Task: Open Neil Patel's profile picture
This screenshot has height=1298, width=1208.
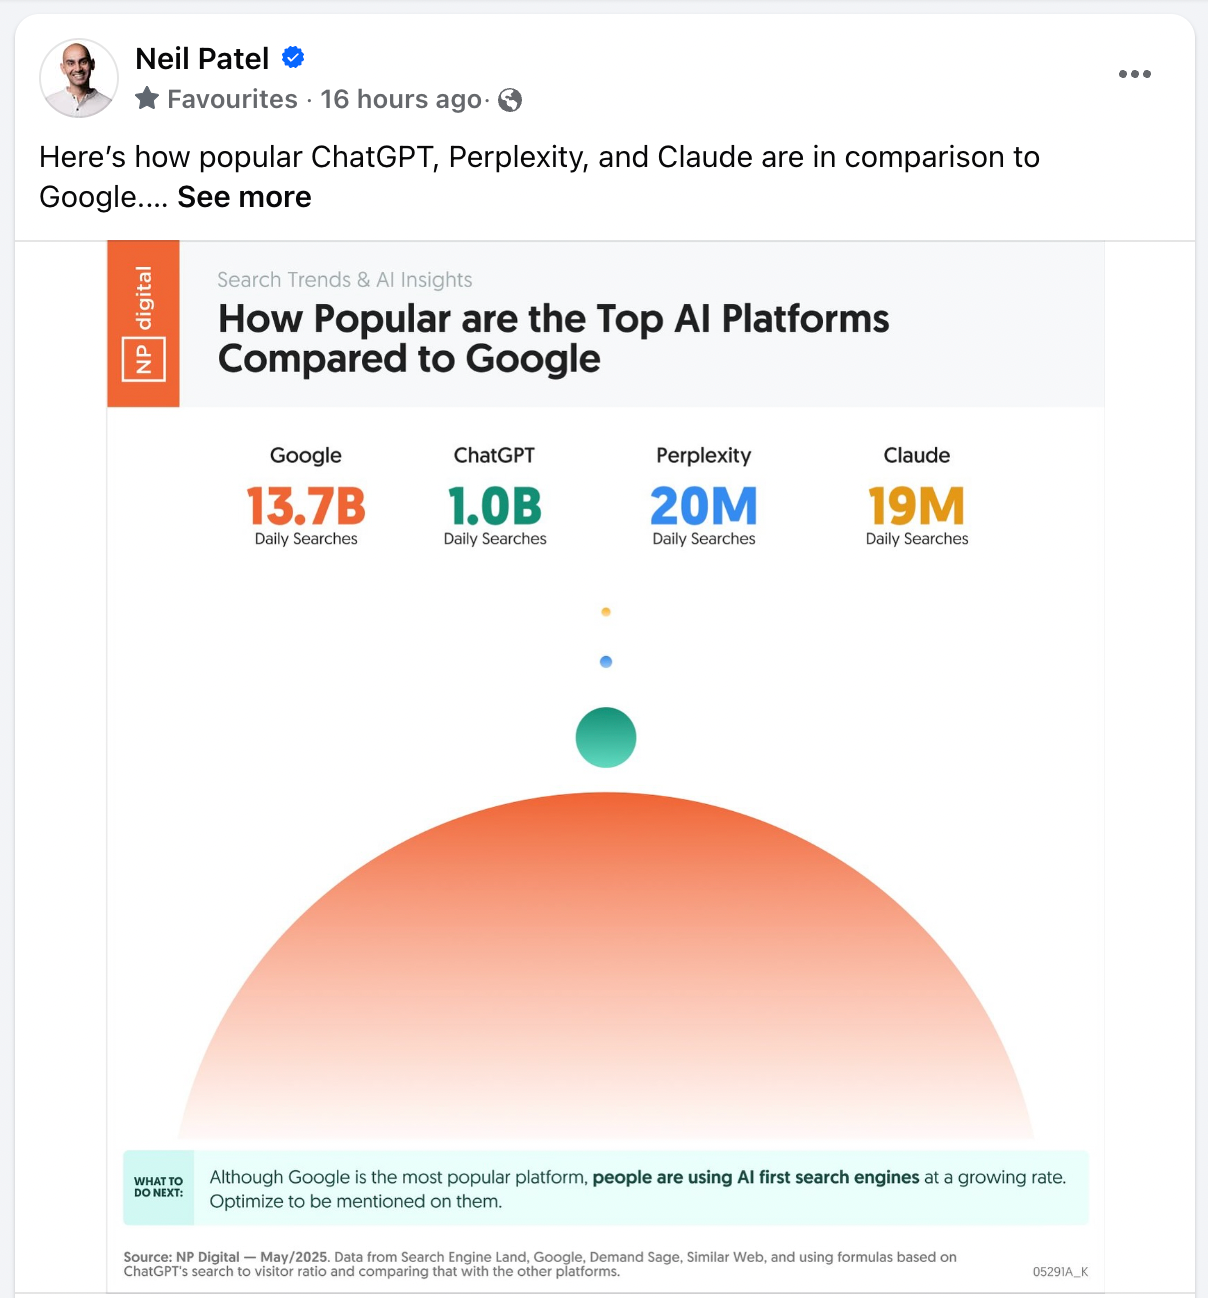Action: pos(79,78)
